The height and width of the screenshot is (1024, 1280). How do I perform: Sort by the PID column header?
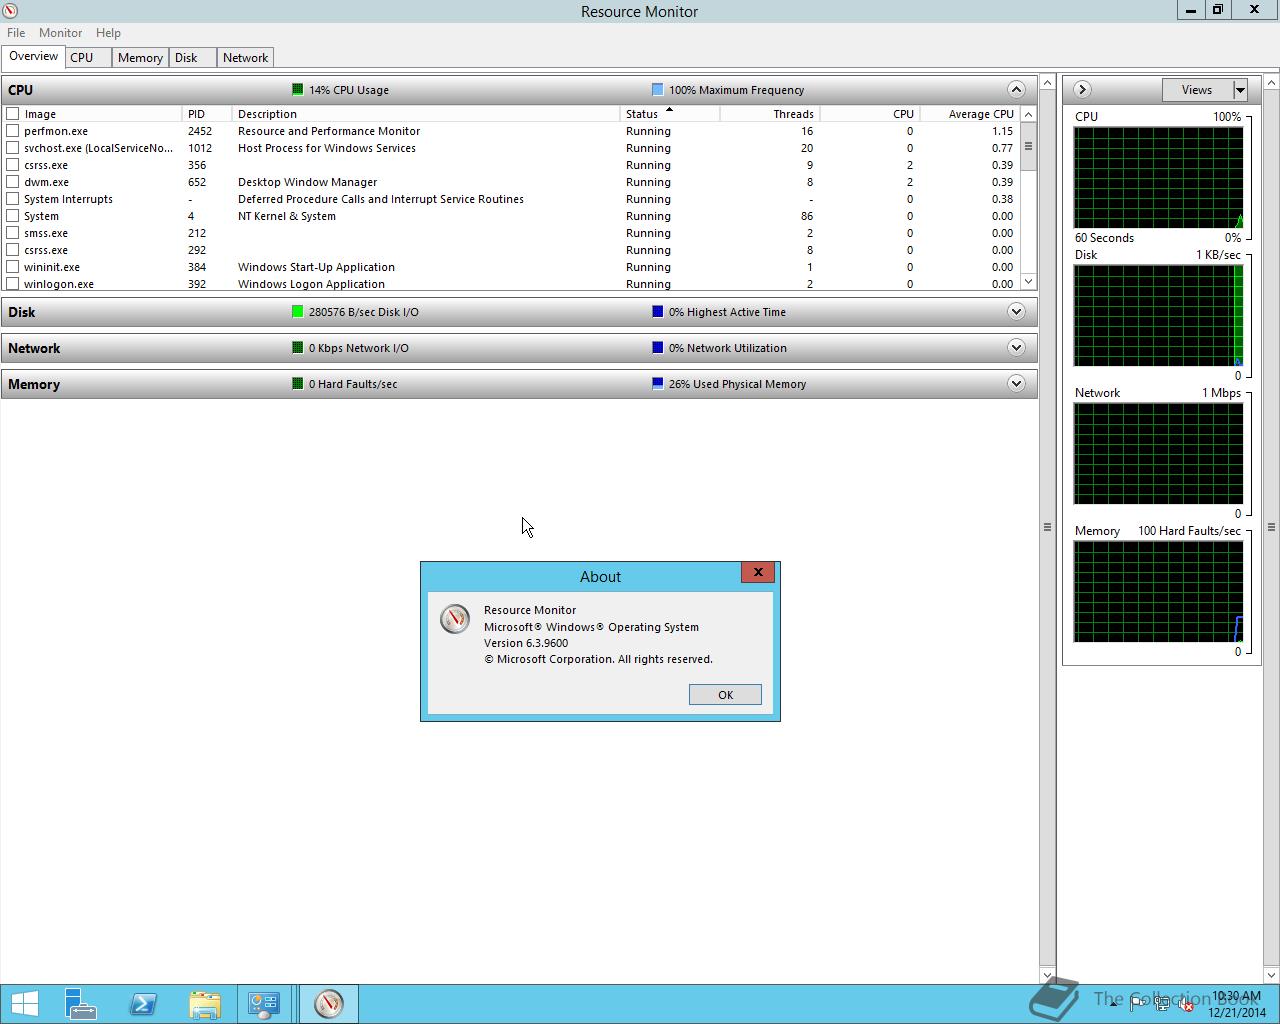207,114
